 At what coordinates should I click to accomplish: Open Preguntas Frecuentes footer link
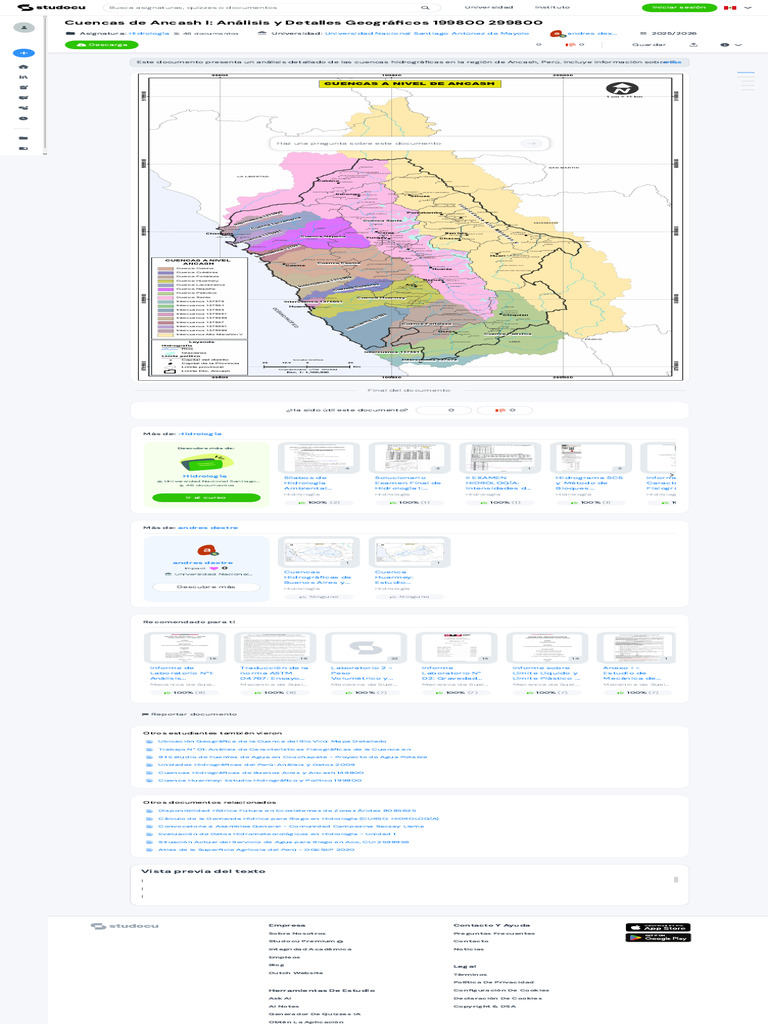click(494, 933)
